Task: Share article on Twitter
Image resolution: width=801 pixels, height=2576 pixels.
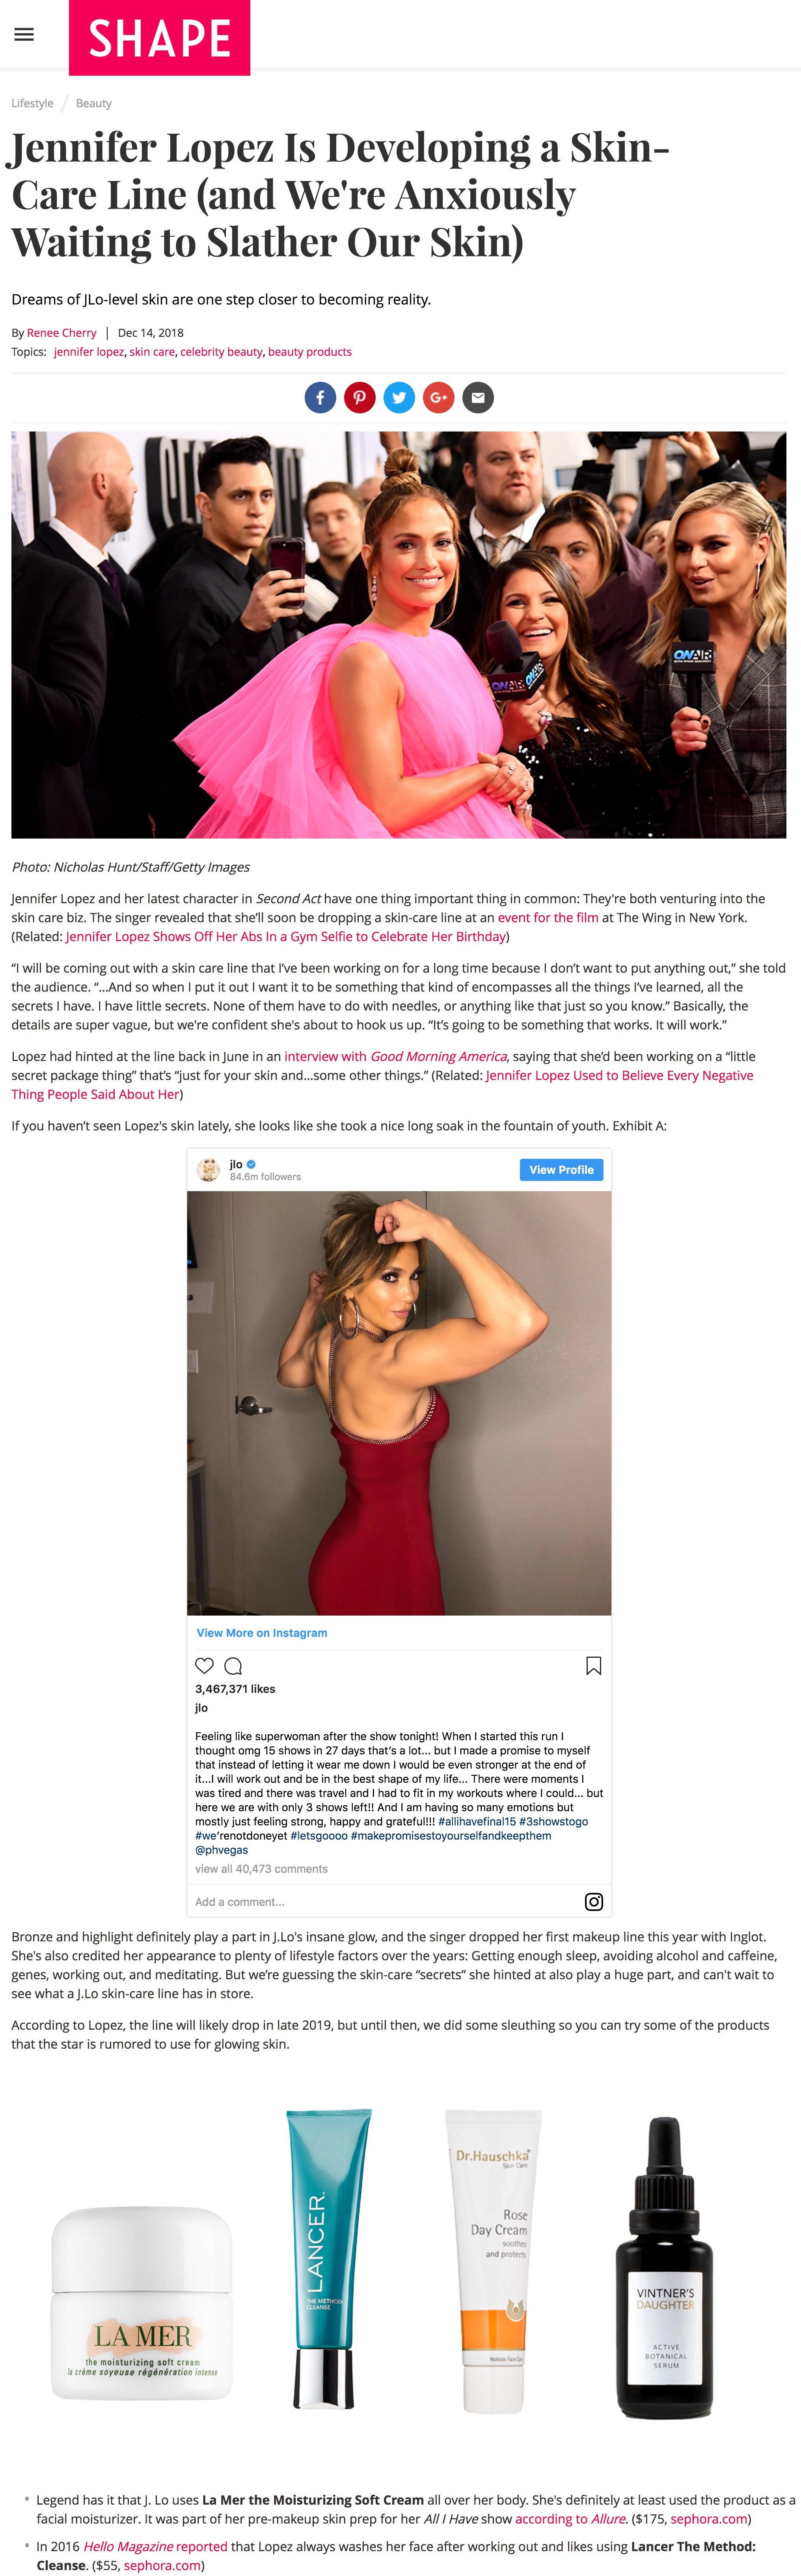Action: pyautogui.click(x=399, y=398)
